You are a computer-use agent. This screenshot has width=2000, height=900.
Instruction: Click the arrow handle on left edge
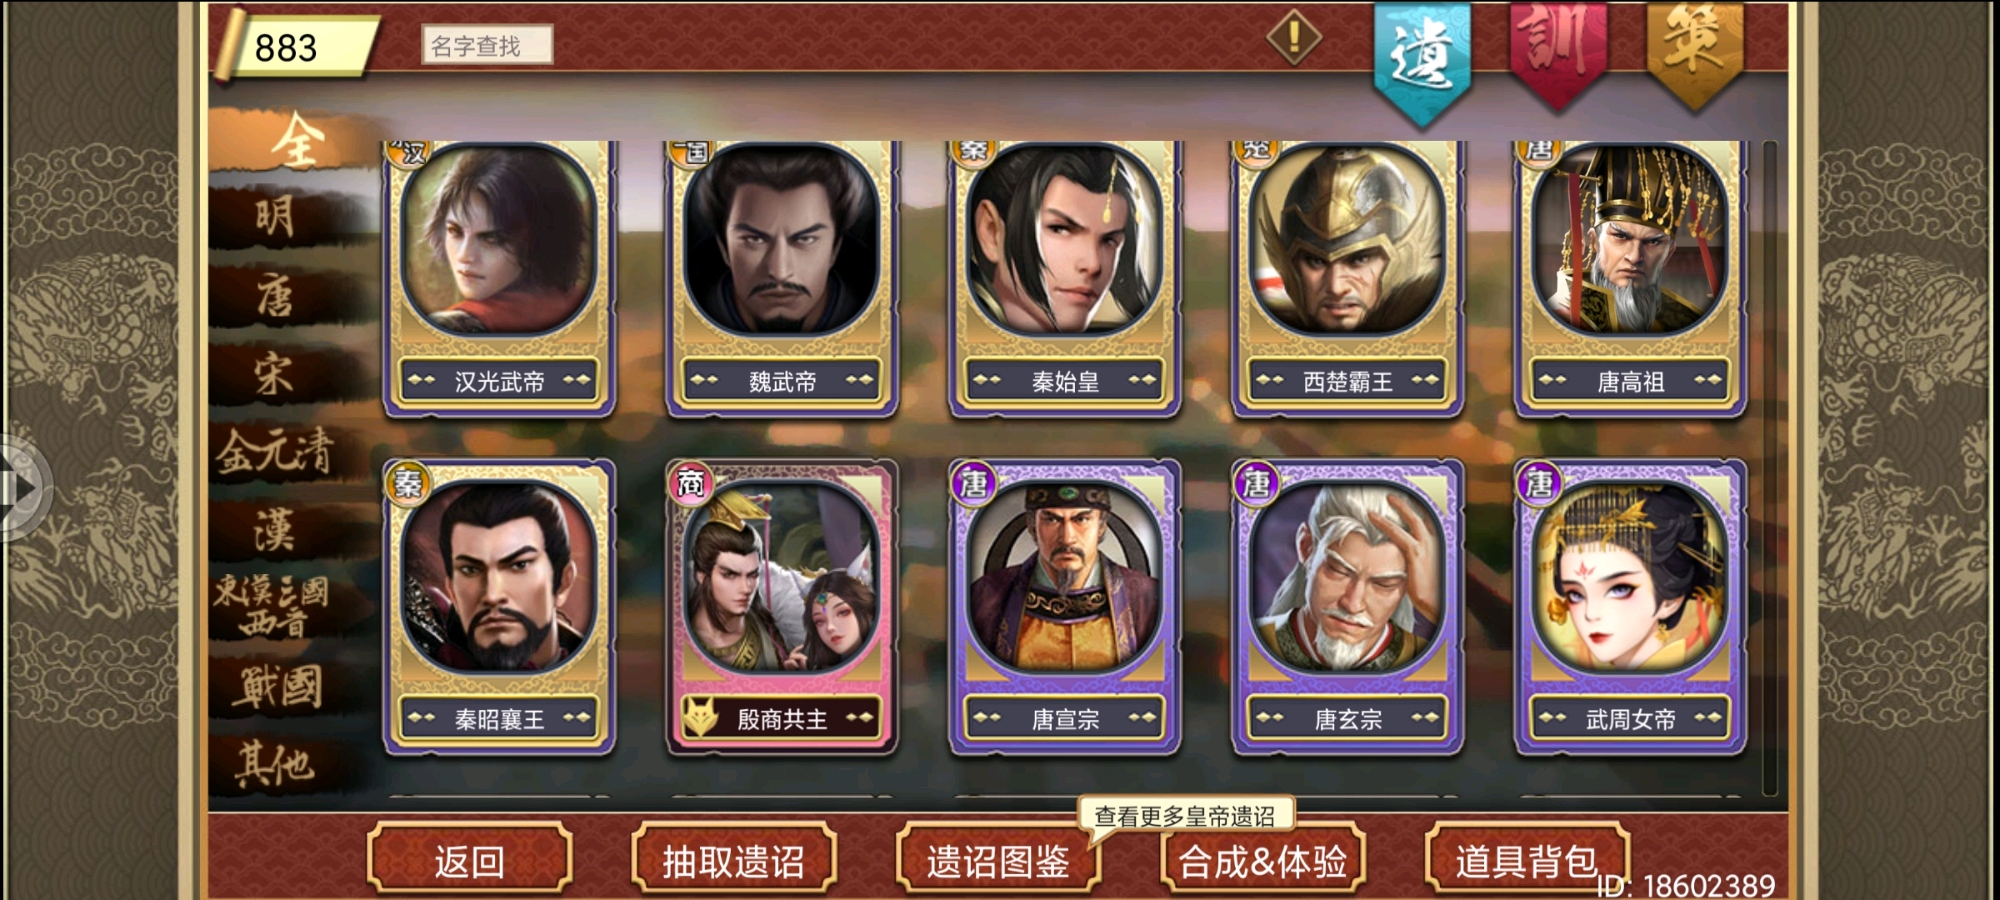point(22,489)
